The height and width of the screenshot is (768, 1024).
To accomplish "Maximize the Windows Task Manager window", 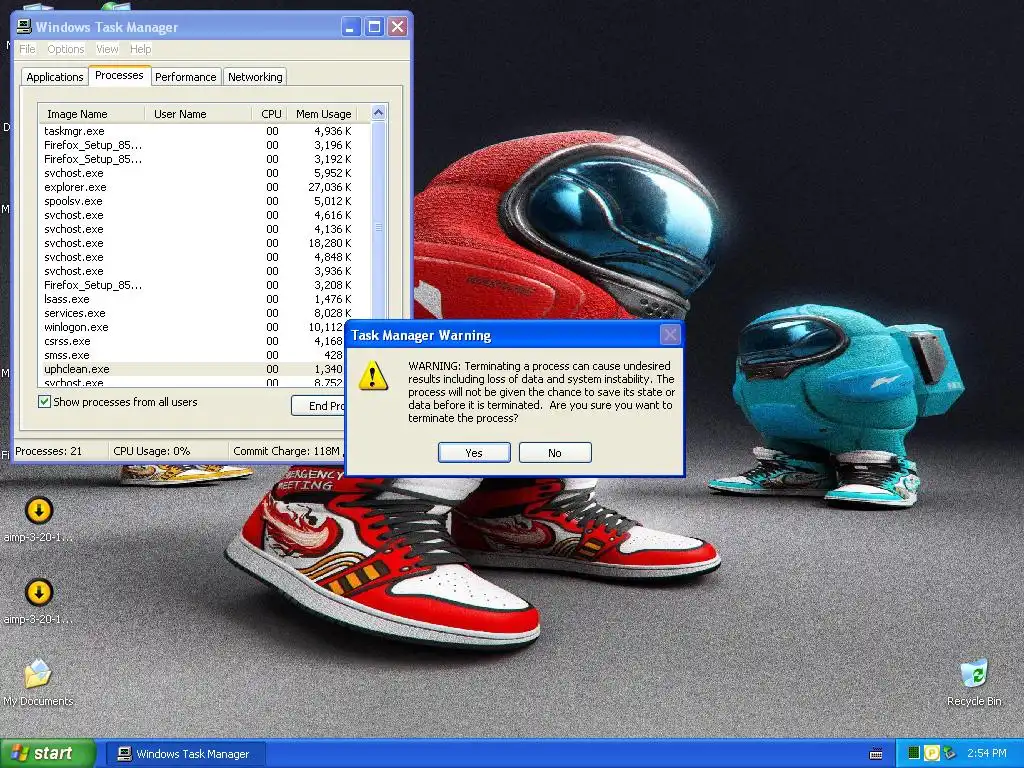I will [374, 27].
